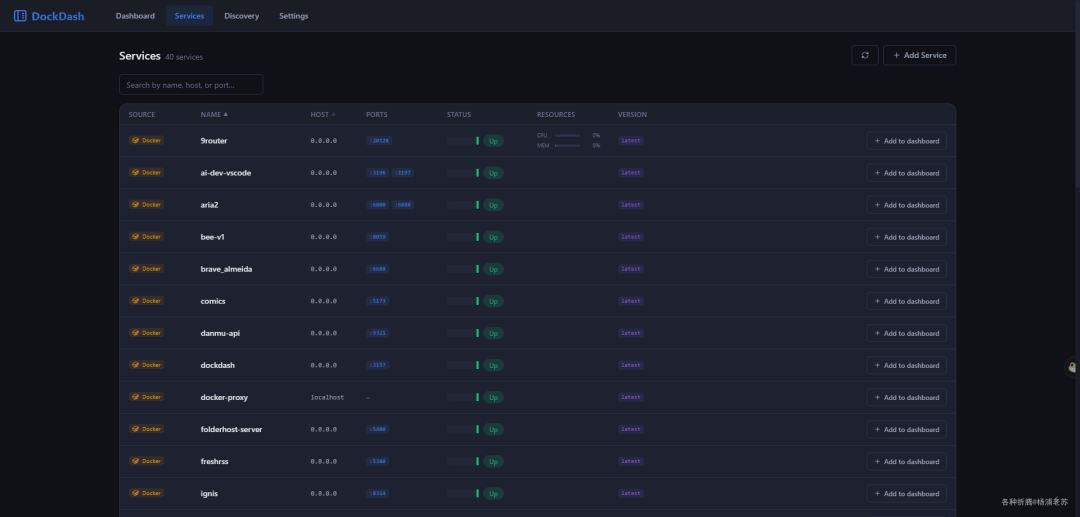Sort services by the Name column

[214, 114]
